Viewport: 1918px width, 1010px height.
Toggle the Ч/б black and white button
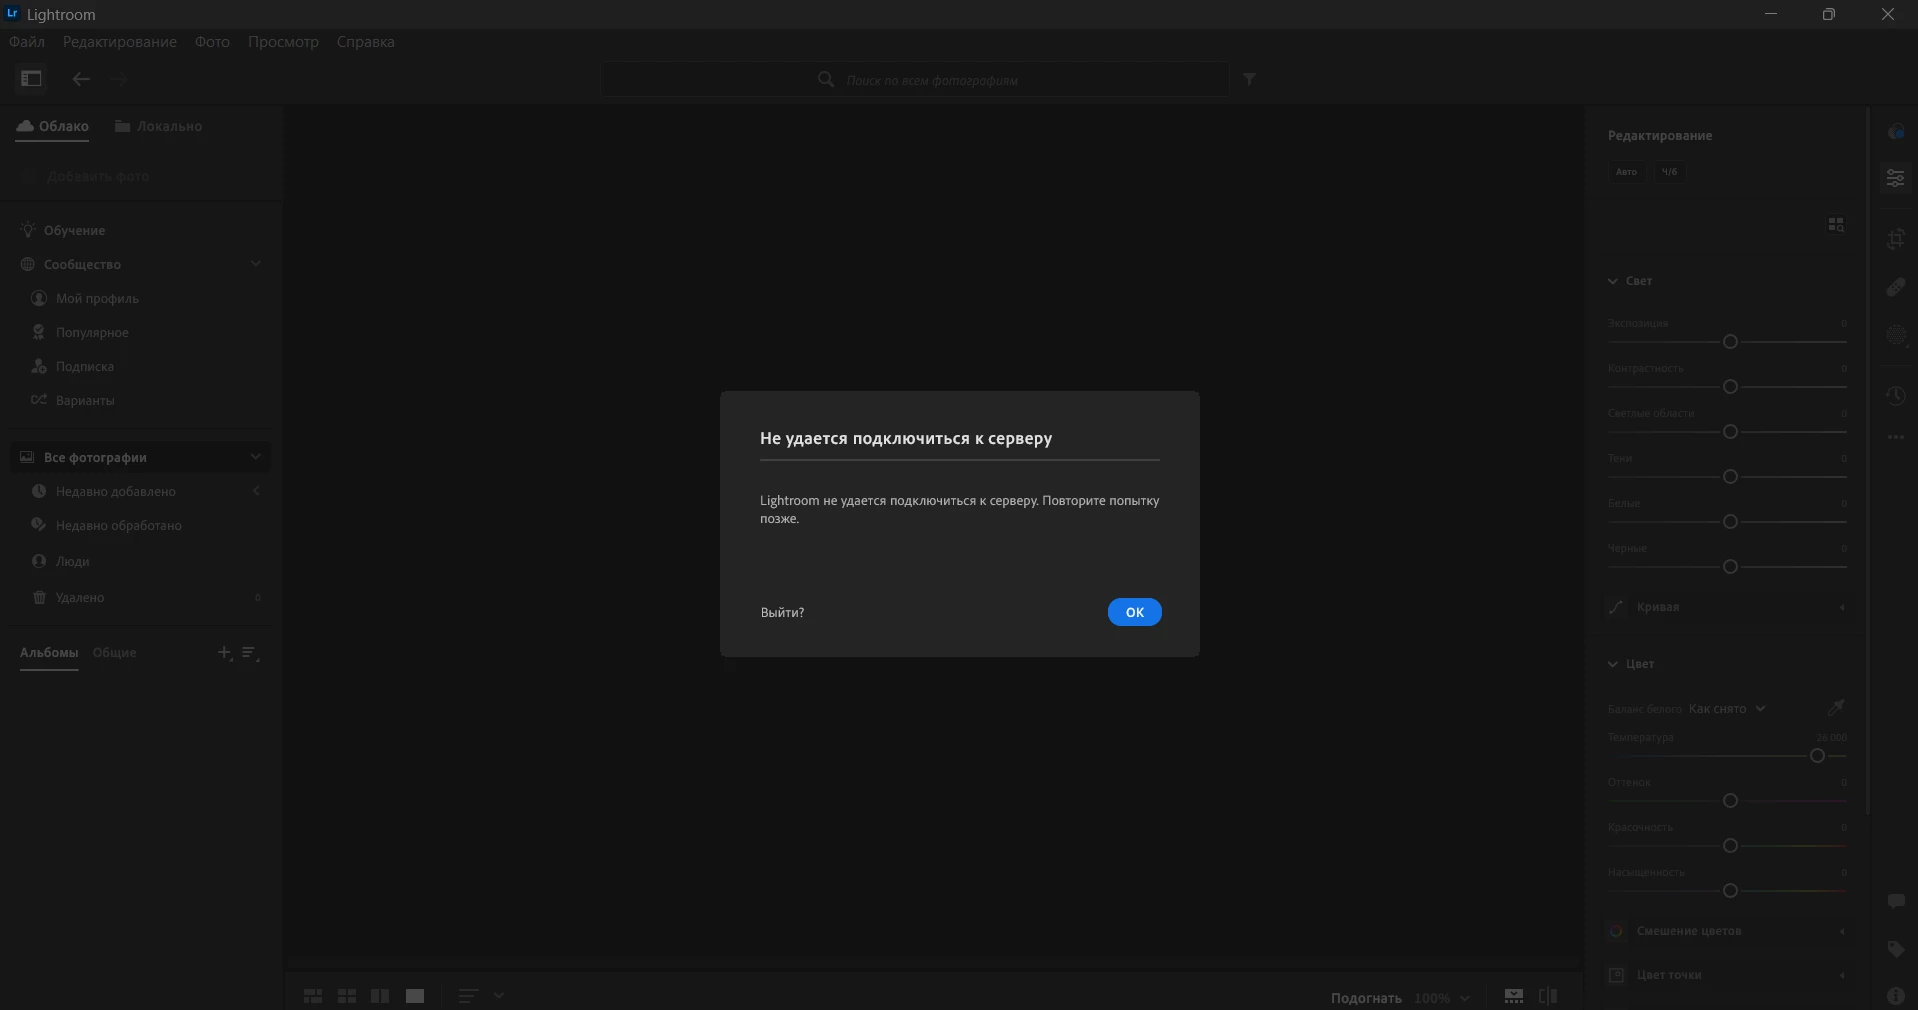1669,172
